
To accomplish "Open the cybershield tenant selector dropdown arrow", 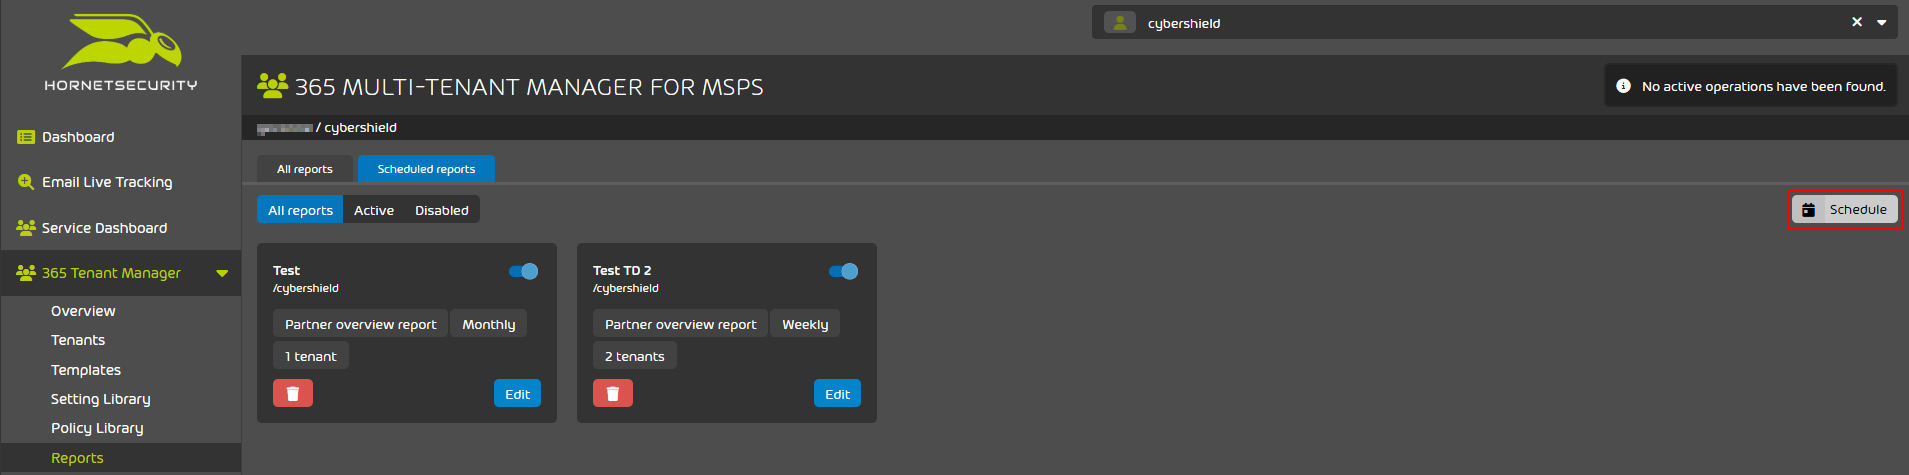I will (x=1881, y=22).
